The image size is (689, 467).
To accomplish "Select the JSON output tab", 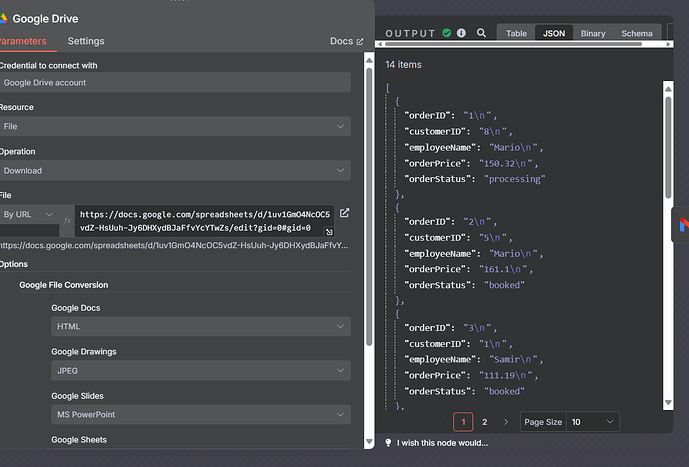I will 554,33.
